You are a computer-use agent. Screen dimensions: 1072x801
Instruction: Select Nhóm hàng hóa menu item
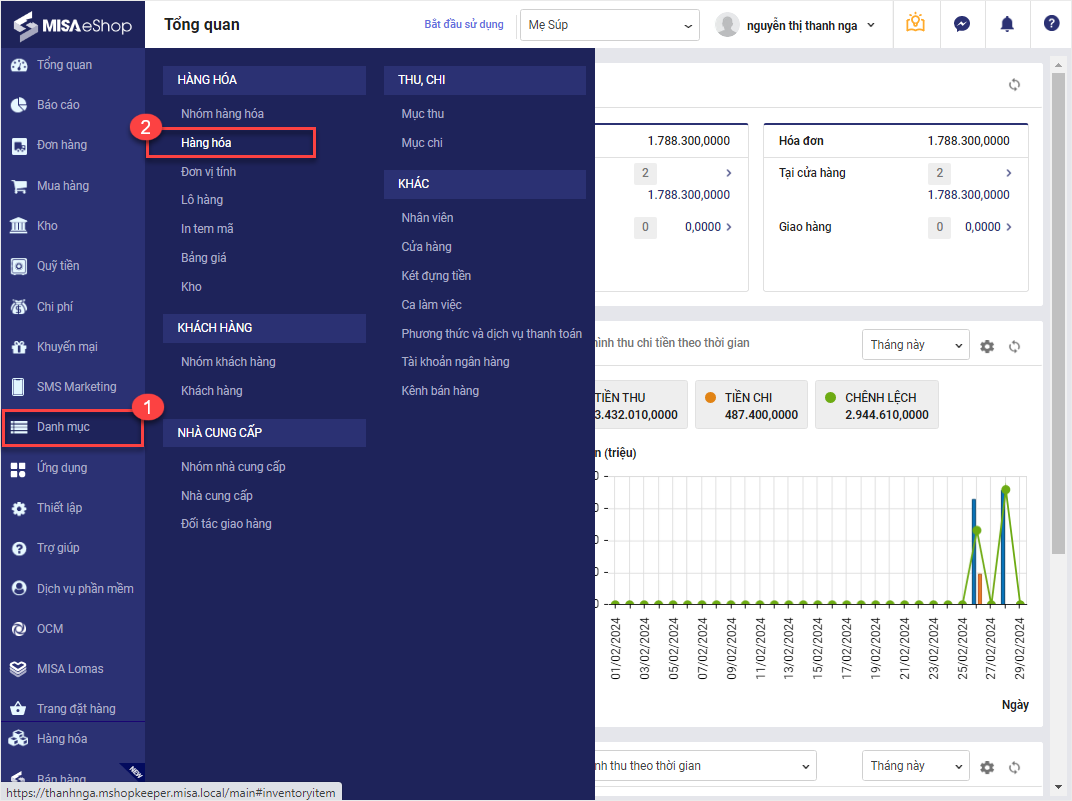point(222,114)
